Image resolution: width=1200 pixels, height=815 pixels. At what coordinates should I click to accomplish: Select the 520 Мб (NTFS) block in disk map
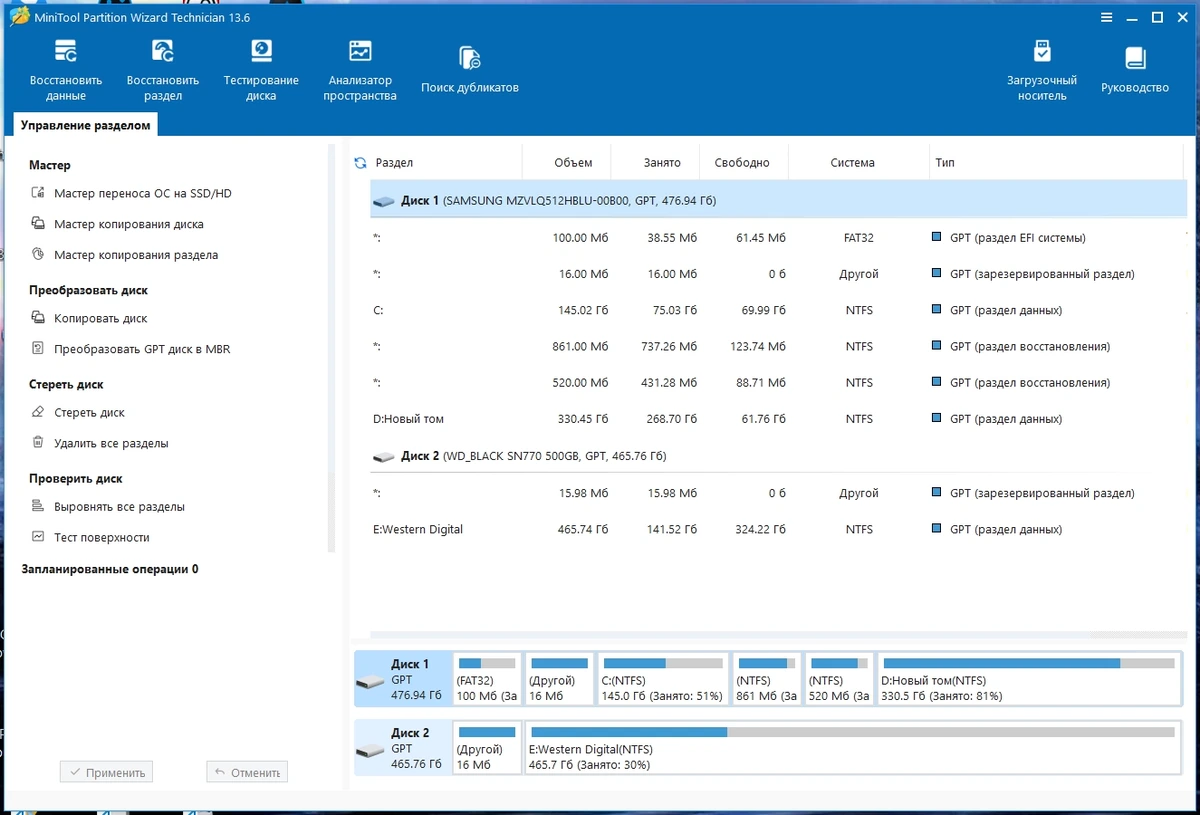pos(839,679)
